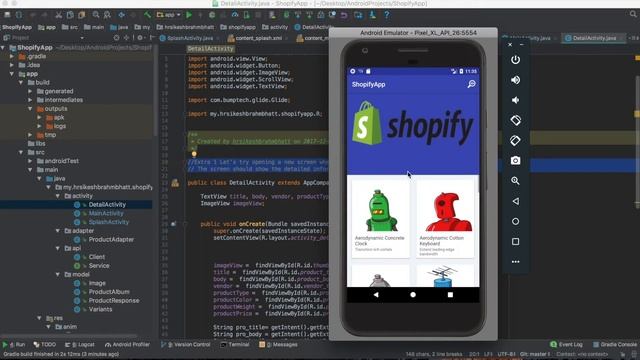Open the Android Profiler tab
This screenshot has width=640, height=360.
pos(127,344)
